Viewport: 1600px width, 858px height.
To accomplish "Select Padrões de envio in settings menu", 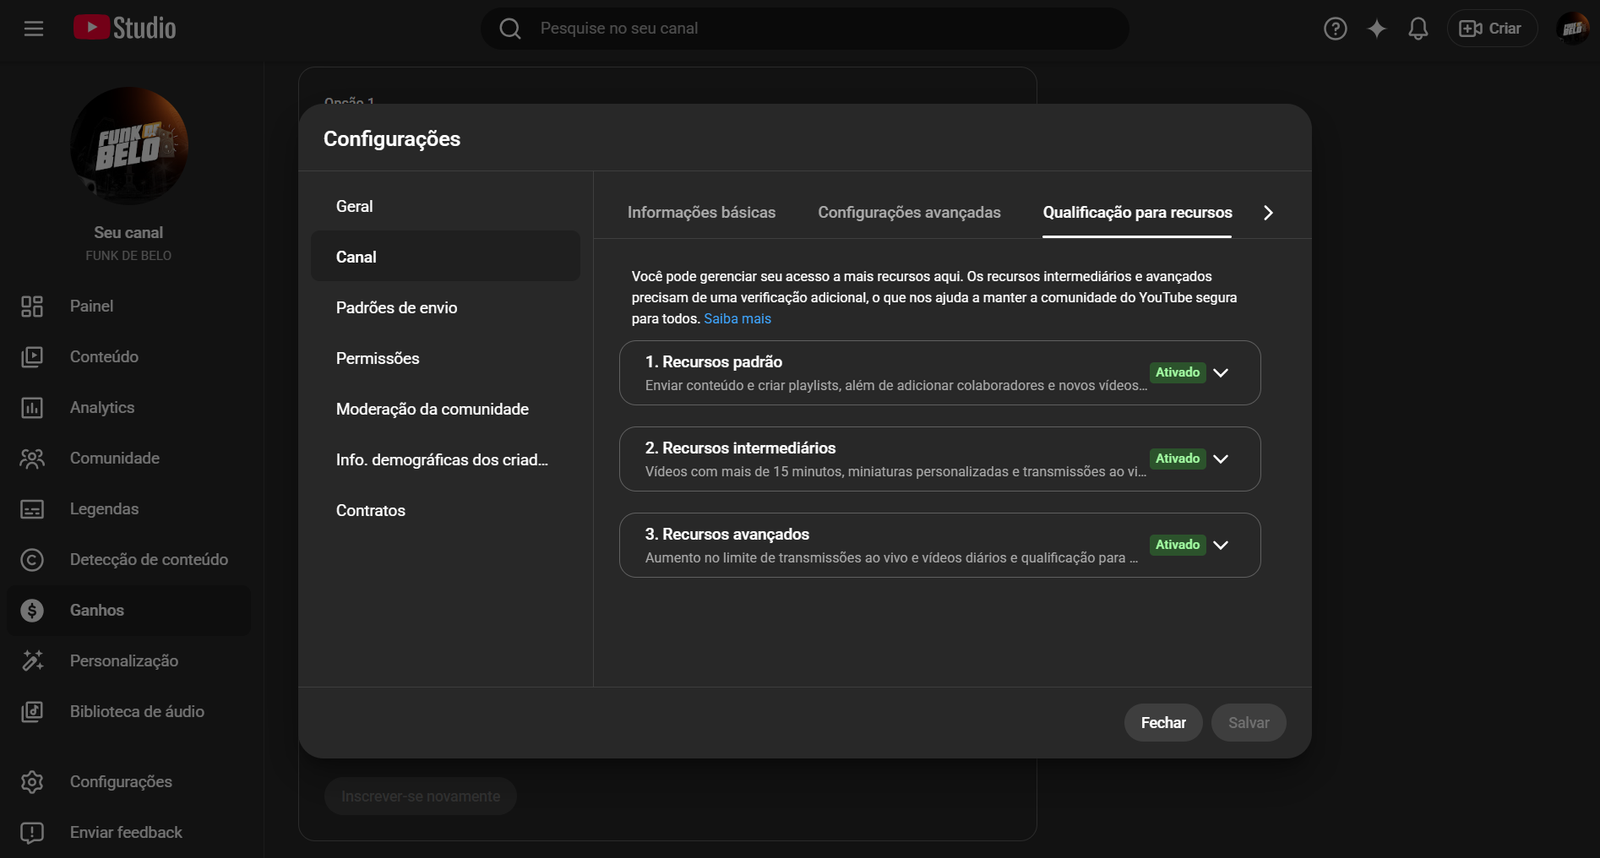I will [397, 308].
